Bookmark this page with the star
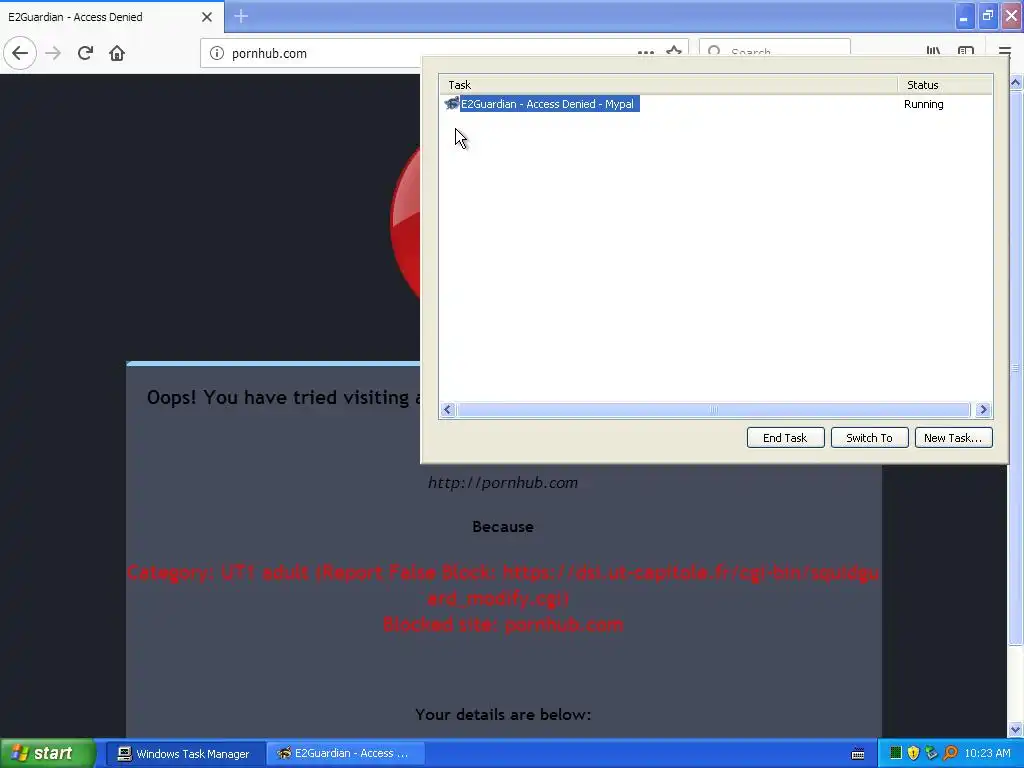The height and width of the screenshot is (768, 1024). [x=674, y=52]
